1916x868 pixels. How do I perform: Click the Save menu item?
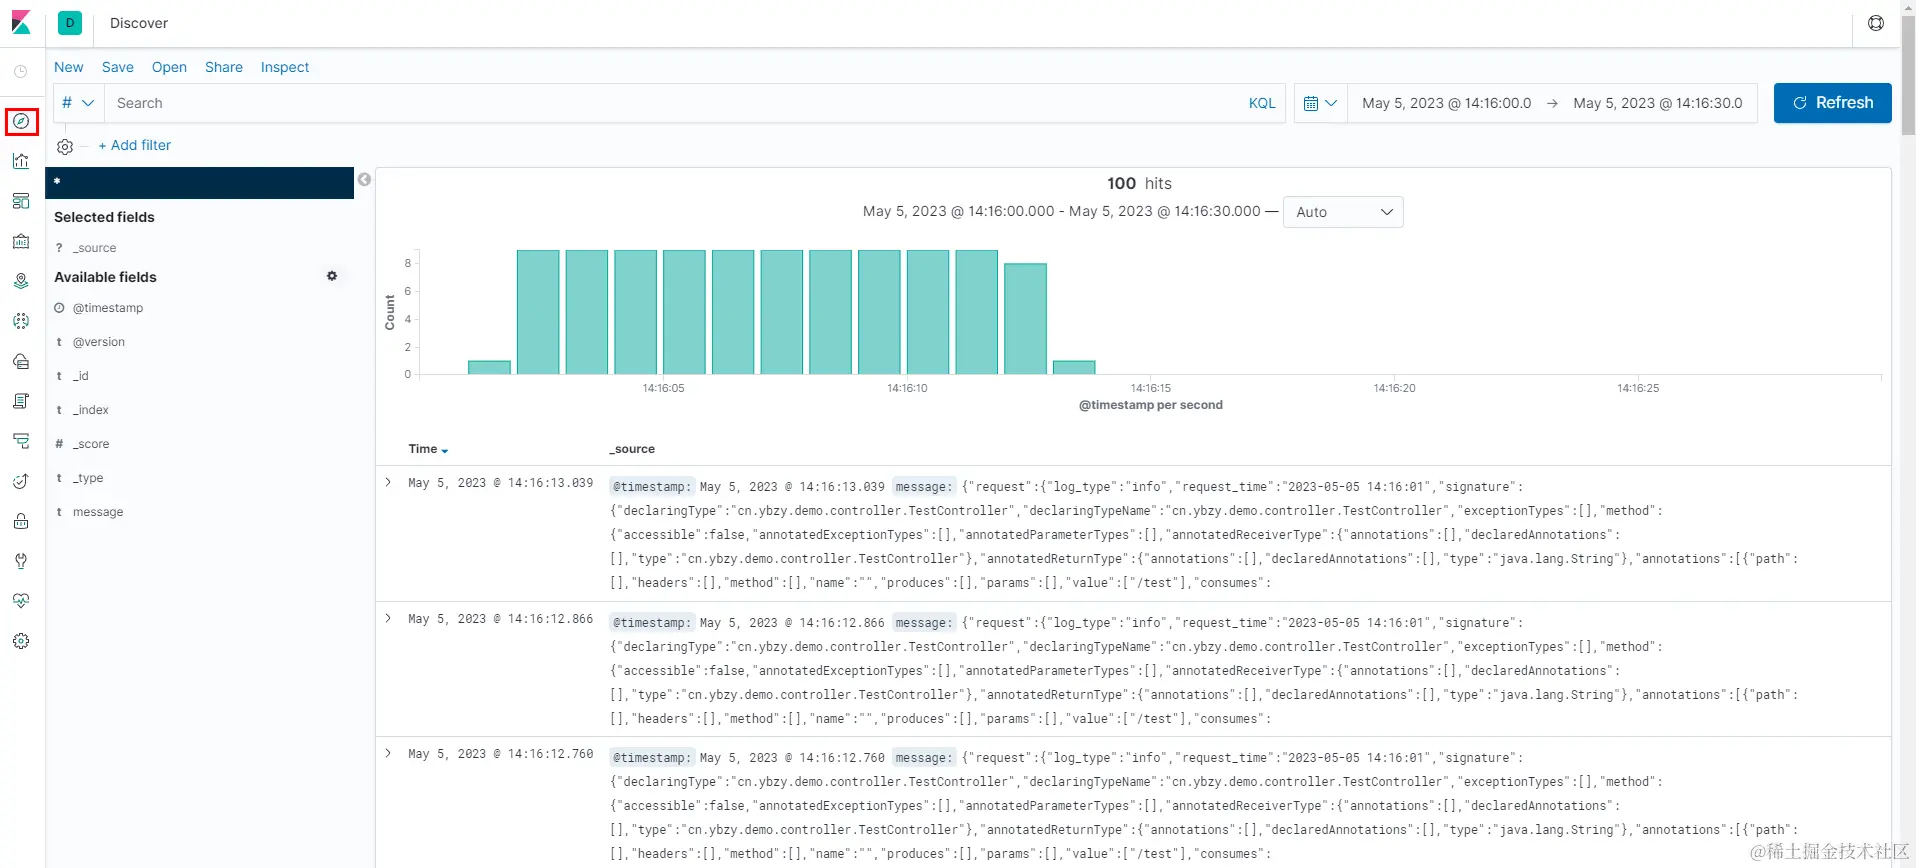(x=117, y=67)
